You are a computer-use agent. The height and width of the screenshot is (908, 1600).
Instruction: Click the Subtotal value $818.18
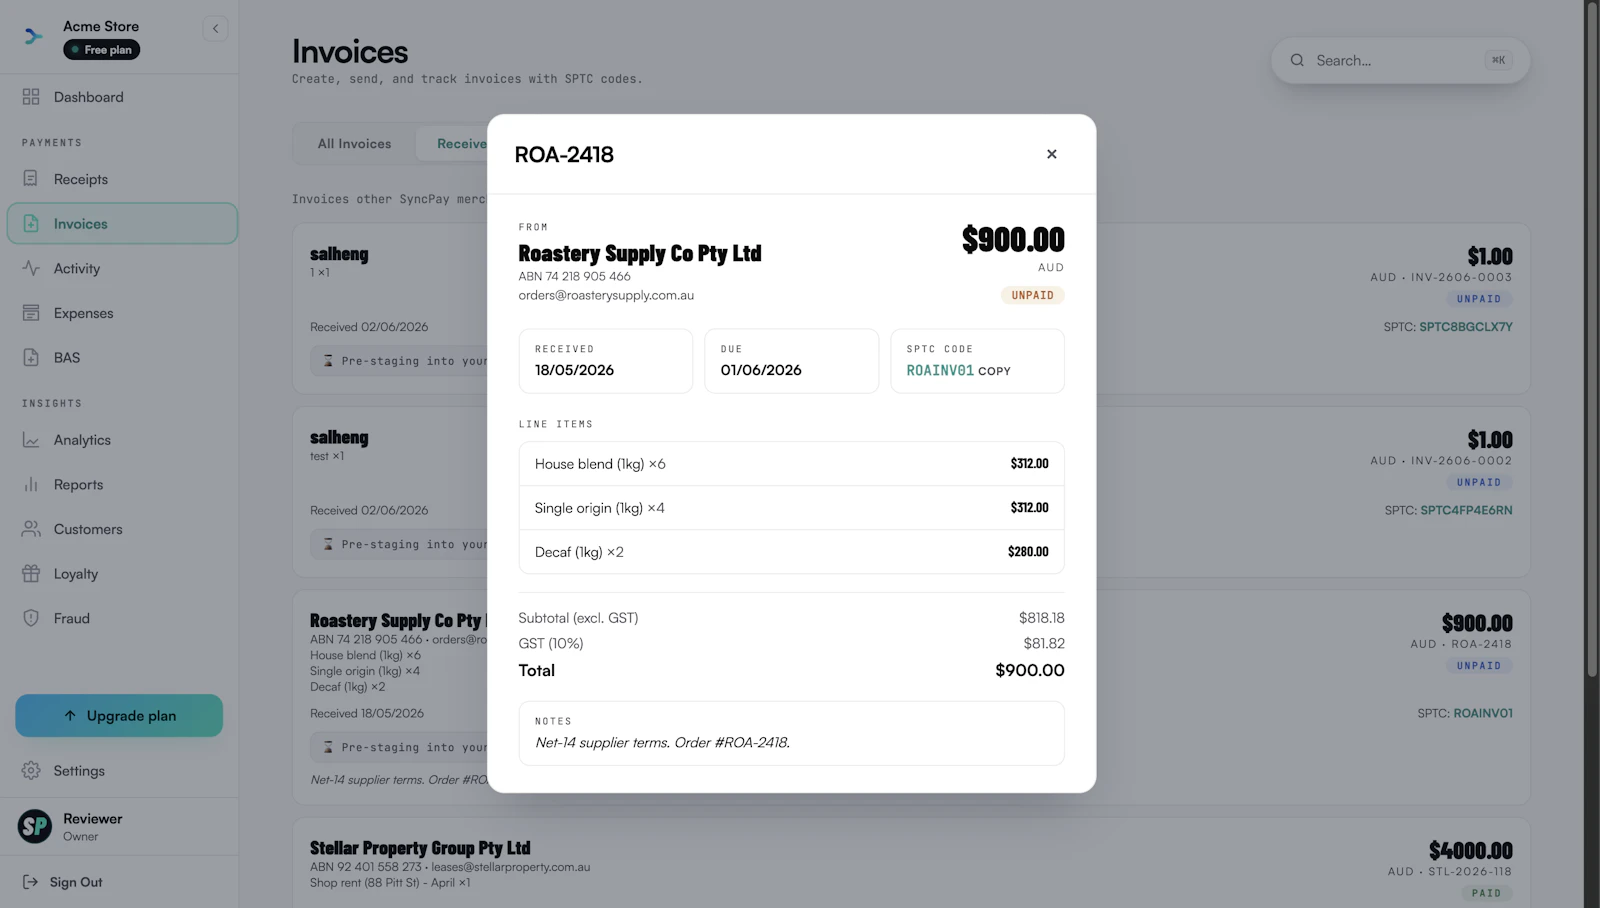1041,618
